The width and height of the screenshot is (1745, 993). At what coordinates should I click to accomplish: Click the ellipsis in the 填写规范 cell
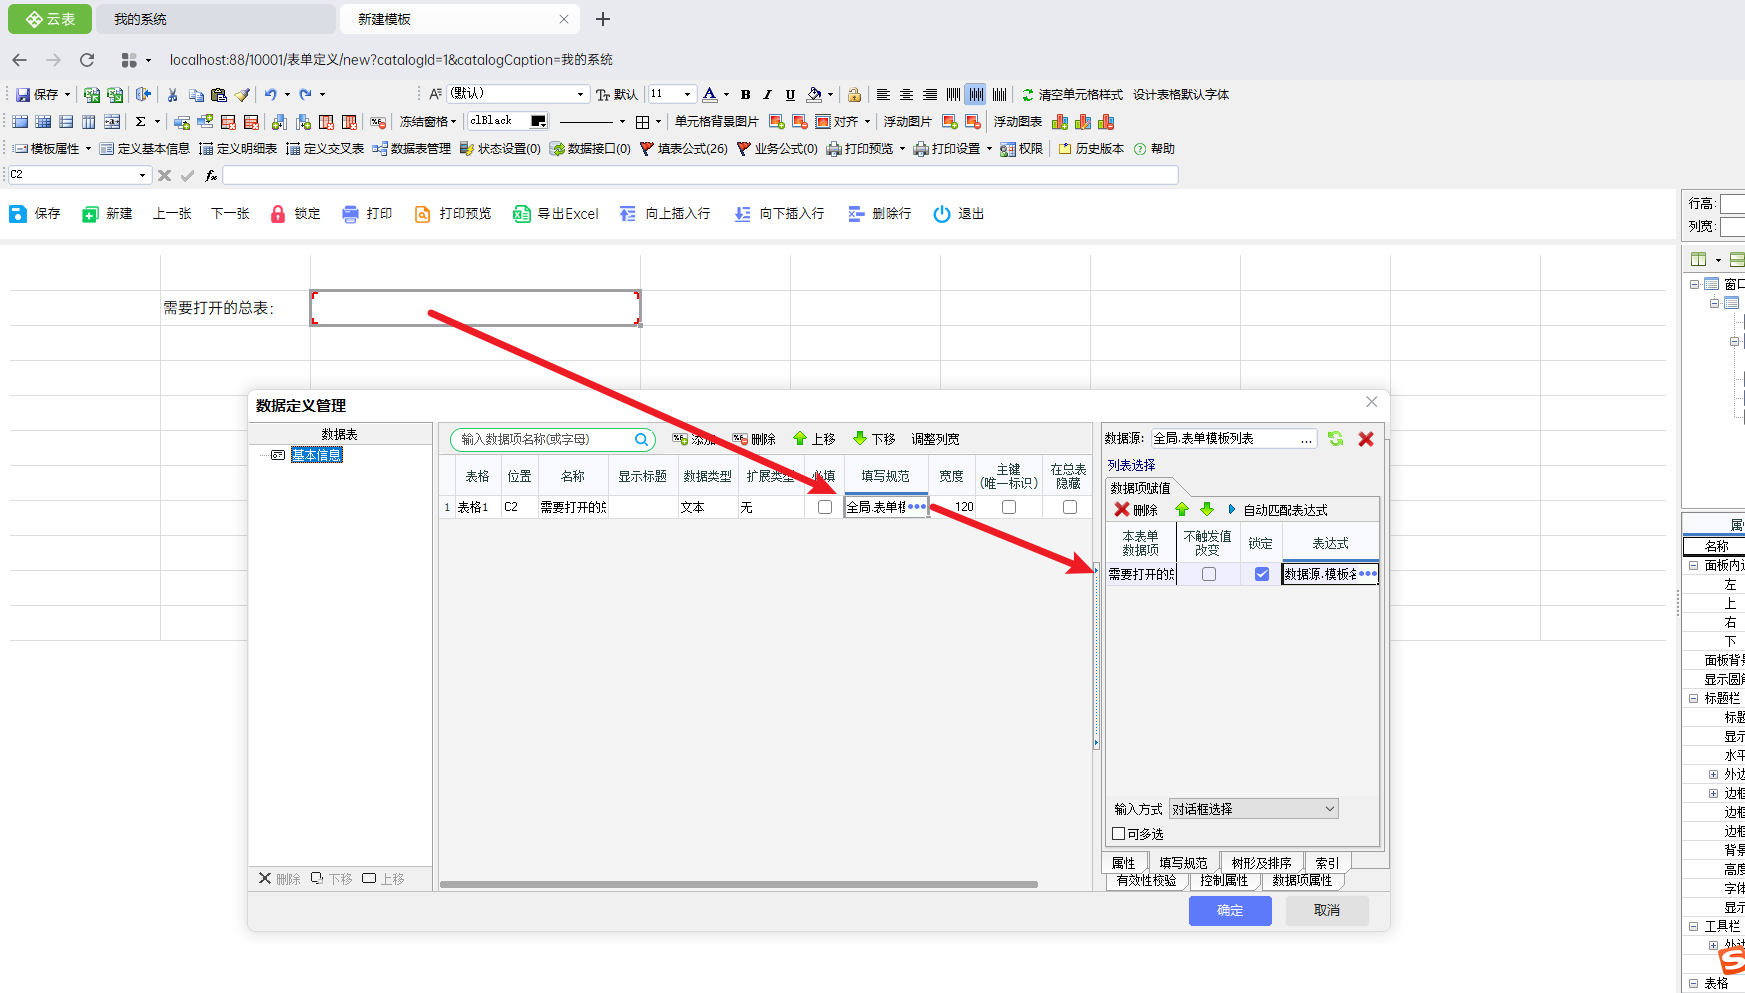point(917,507)
